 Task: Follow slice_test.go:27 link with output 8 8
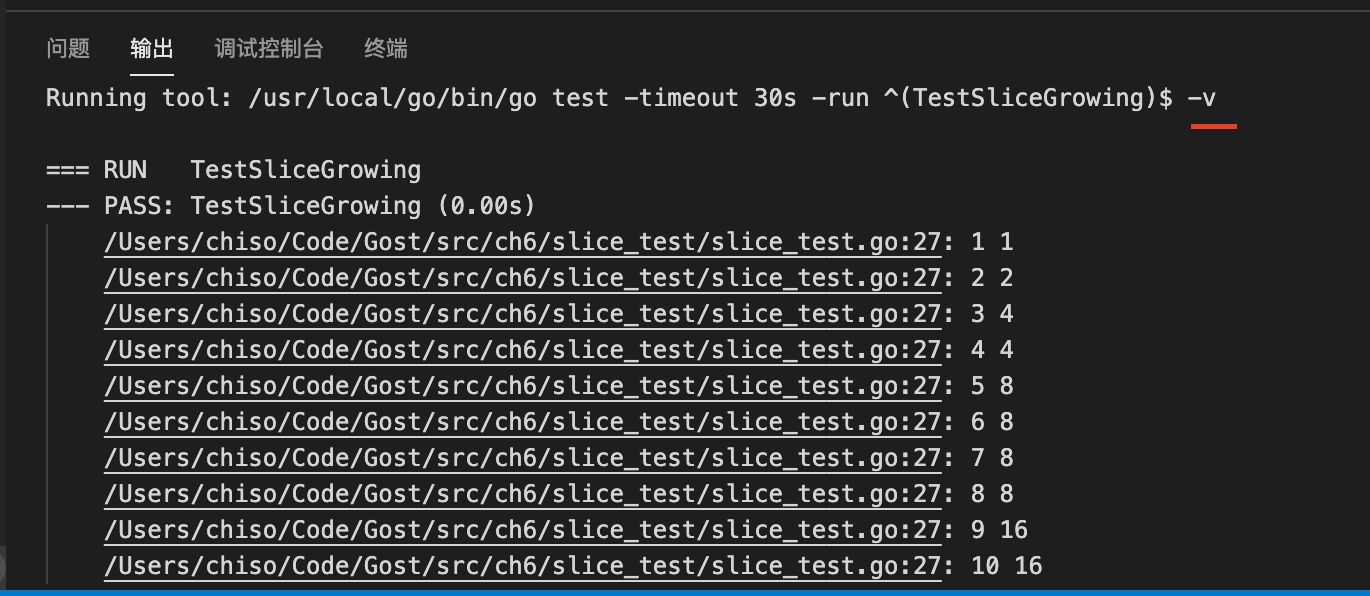pos(522,494)
